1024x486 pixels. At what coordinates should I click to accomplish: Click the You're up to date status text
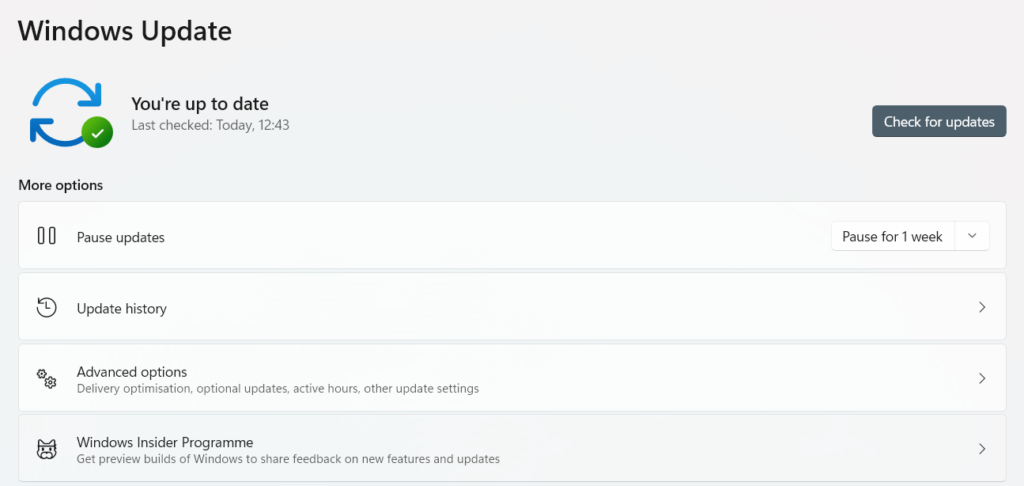click(200, 104)
